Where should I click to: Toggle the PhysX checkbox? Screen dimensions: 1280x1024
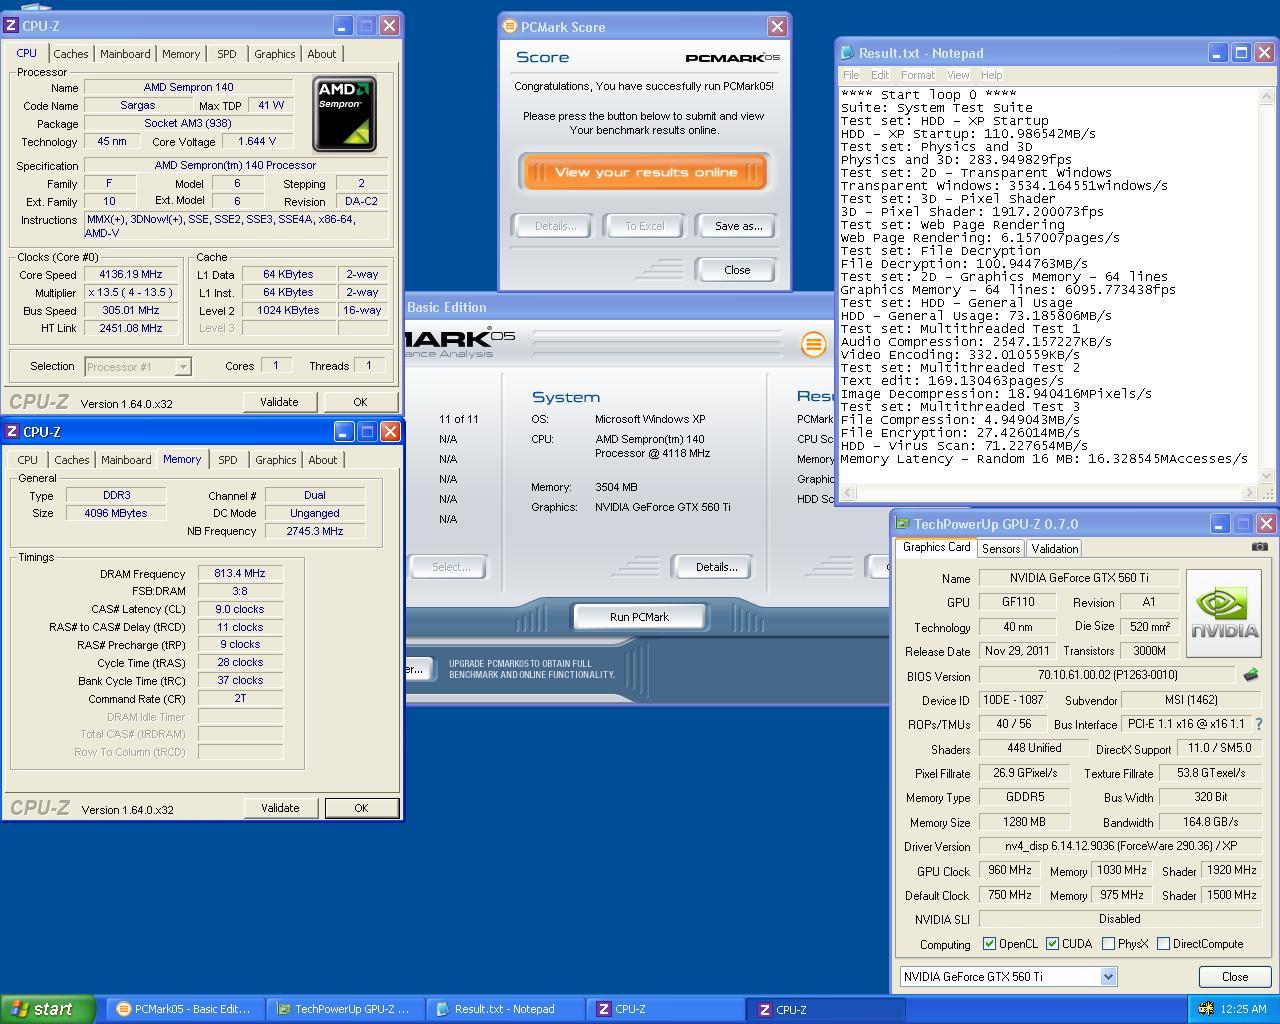(x=1108, y=943)
